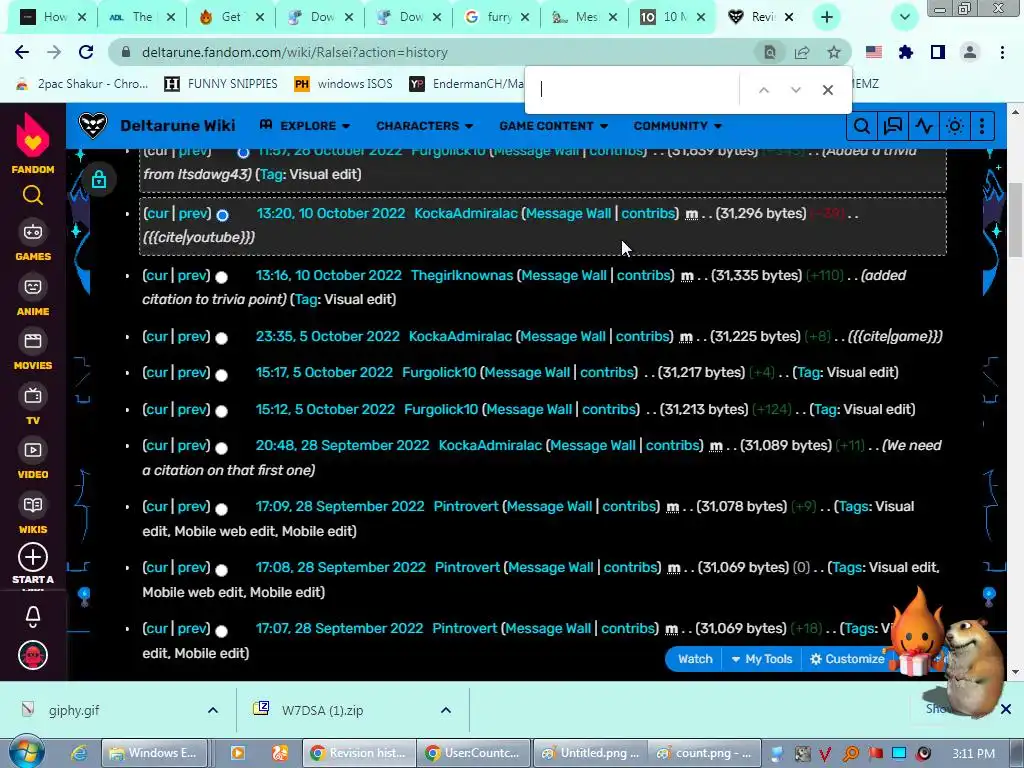Open Thegirlknownas user link
This screenshot has width=1024, height=768.
tap(462, 275)
